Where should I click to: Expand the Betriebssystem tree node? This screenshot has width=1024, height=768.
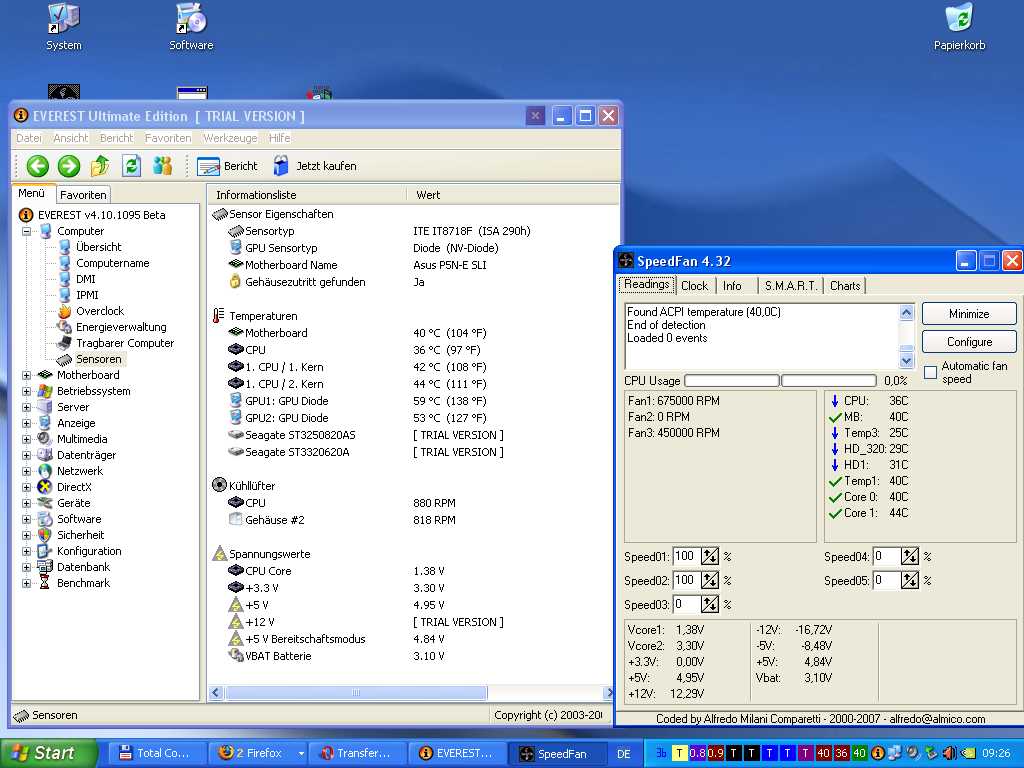pyautogui.click(x=26, y=391)
